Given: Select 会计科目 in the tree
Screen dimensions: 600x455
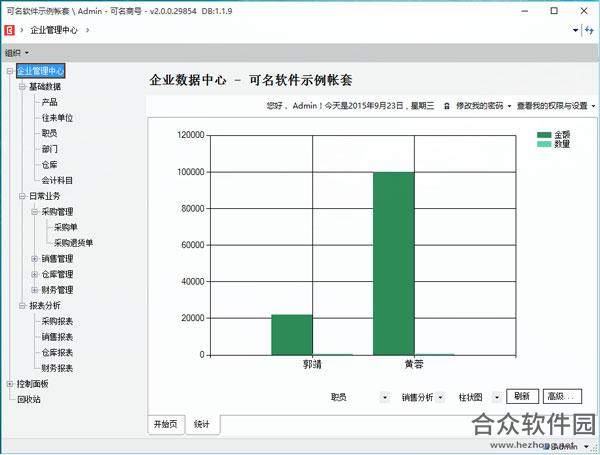Looking at the screenshot, I should pyautogui.click(x=57, y=180).
